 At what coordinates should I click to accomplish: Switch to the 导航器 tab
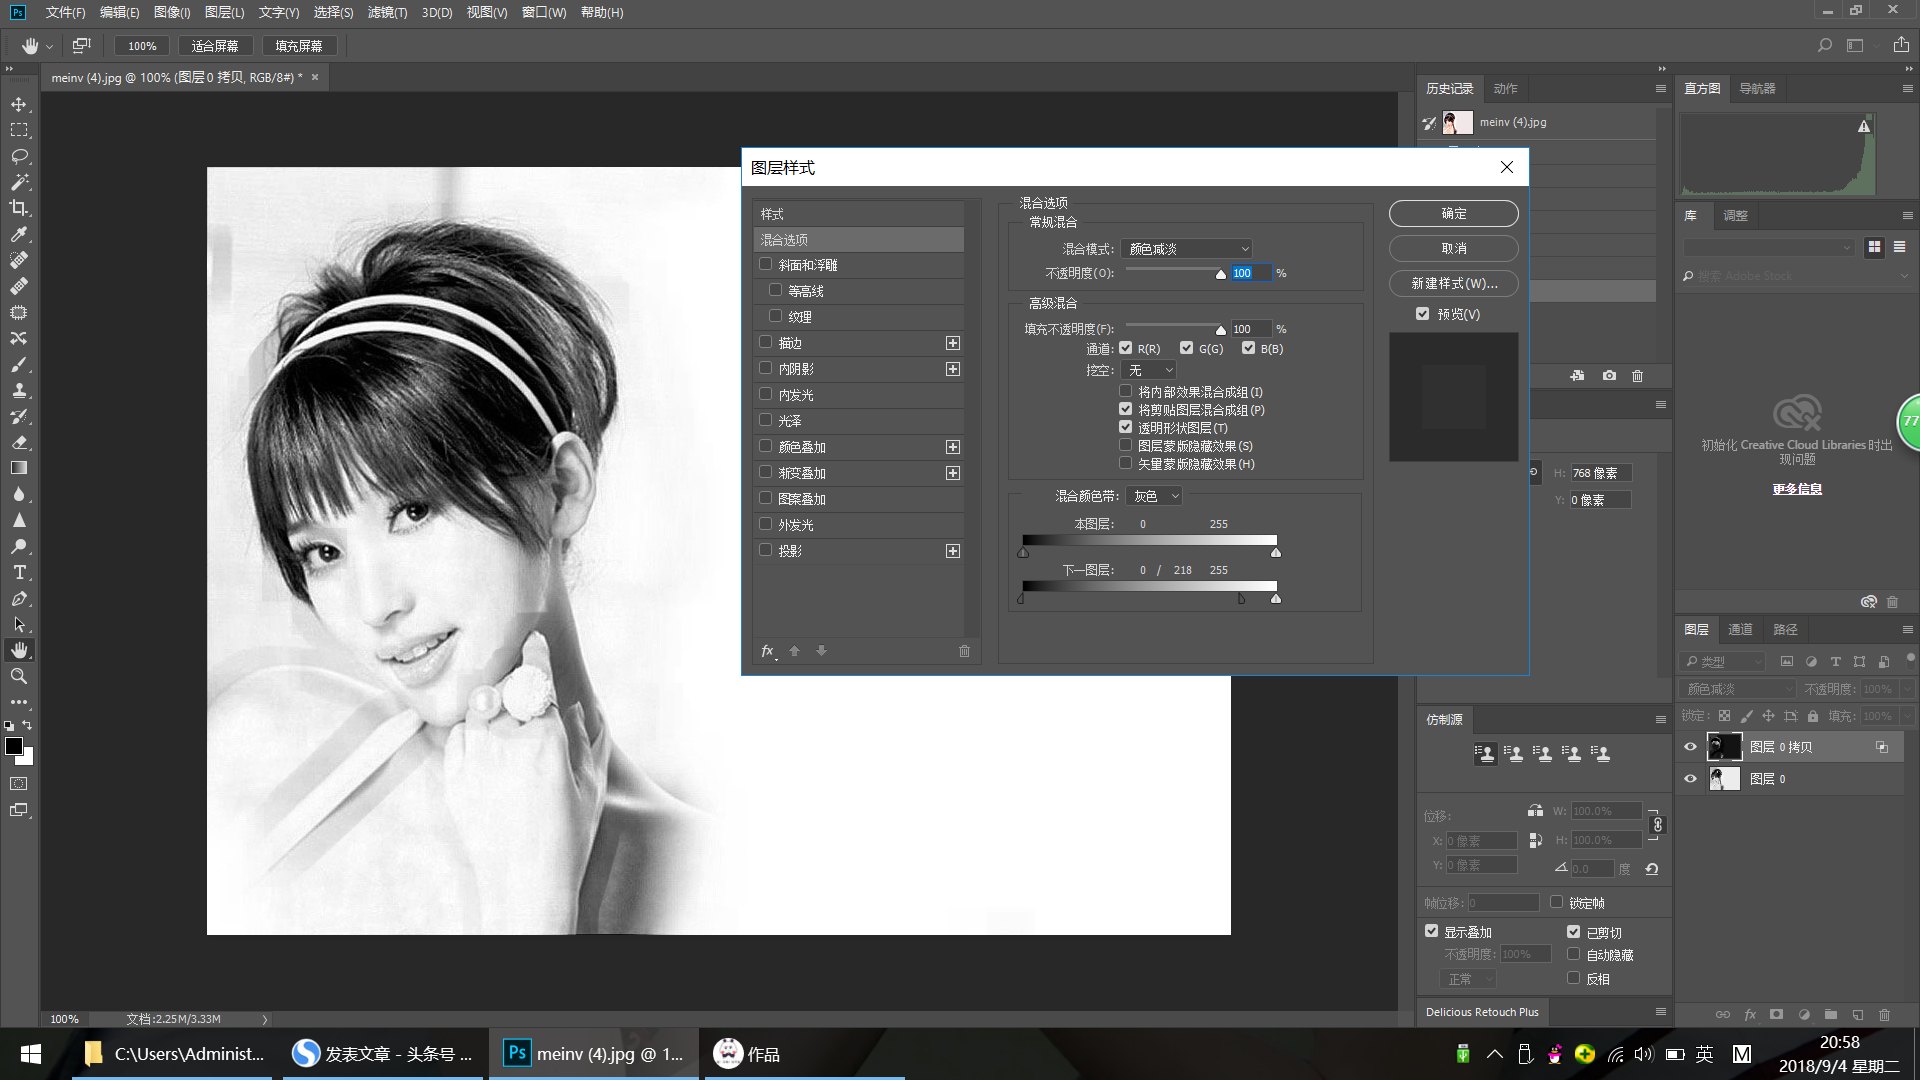click(x=1757, y=89)
